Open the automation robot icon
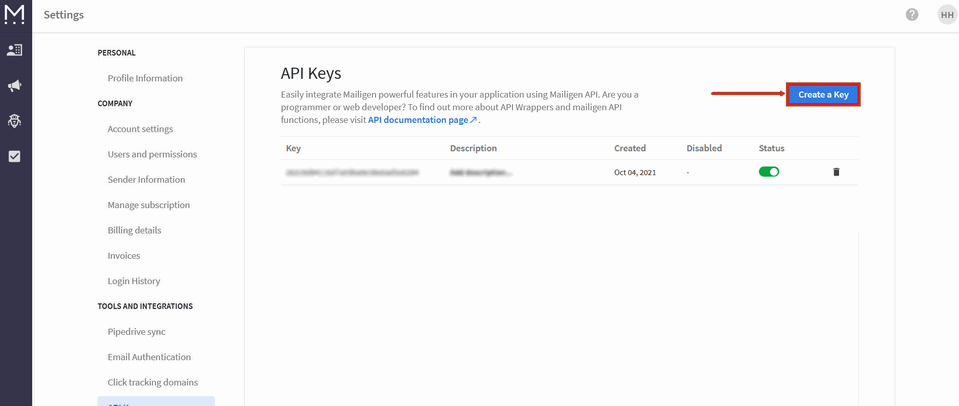This screenshot has width=959, height=406. pos(15,121)
